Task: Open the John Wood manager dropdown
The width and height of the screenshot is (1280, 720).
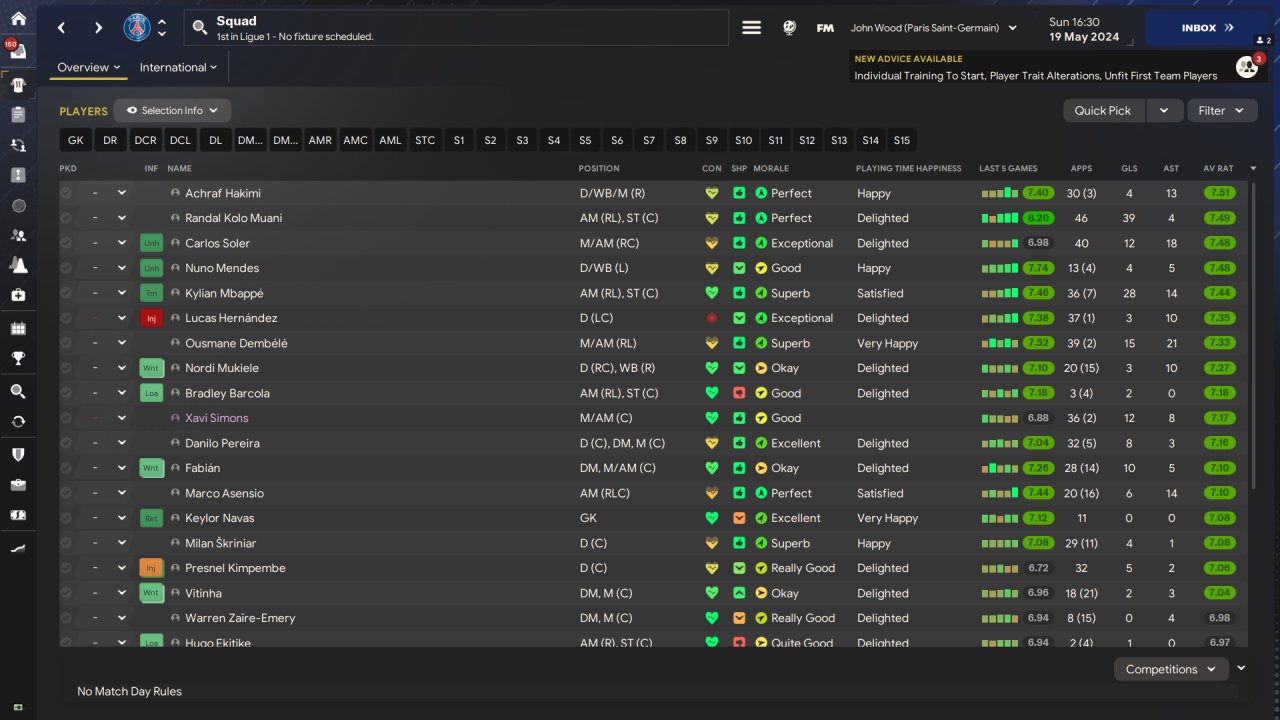Action: point(934,28)
